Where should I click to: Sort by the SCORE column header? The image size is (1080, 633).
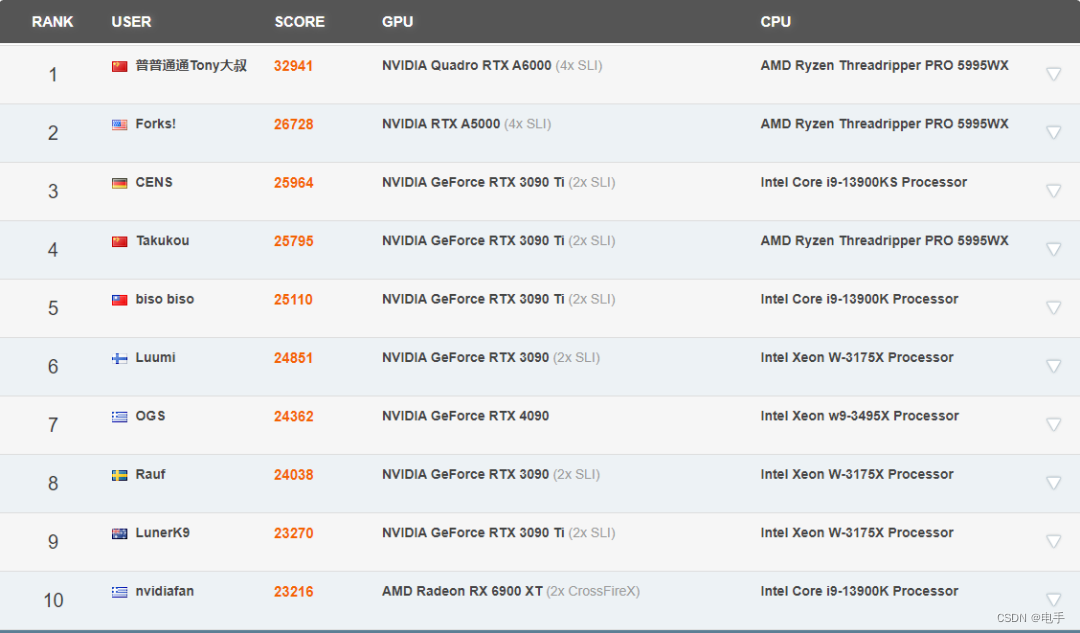[x=300, y=22]
